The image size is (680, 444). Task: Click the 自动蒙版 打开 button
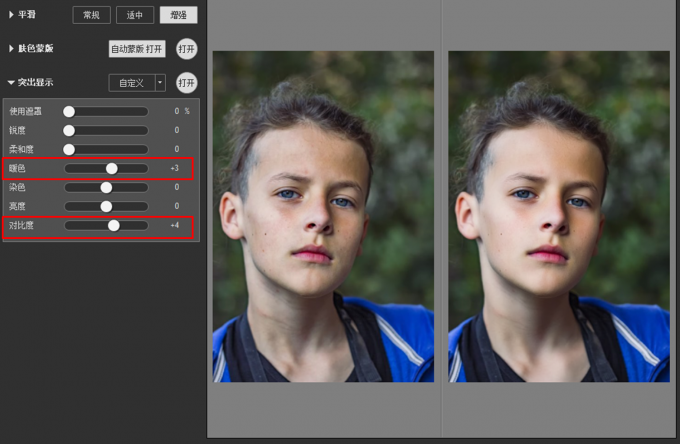(137, 48)
